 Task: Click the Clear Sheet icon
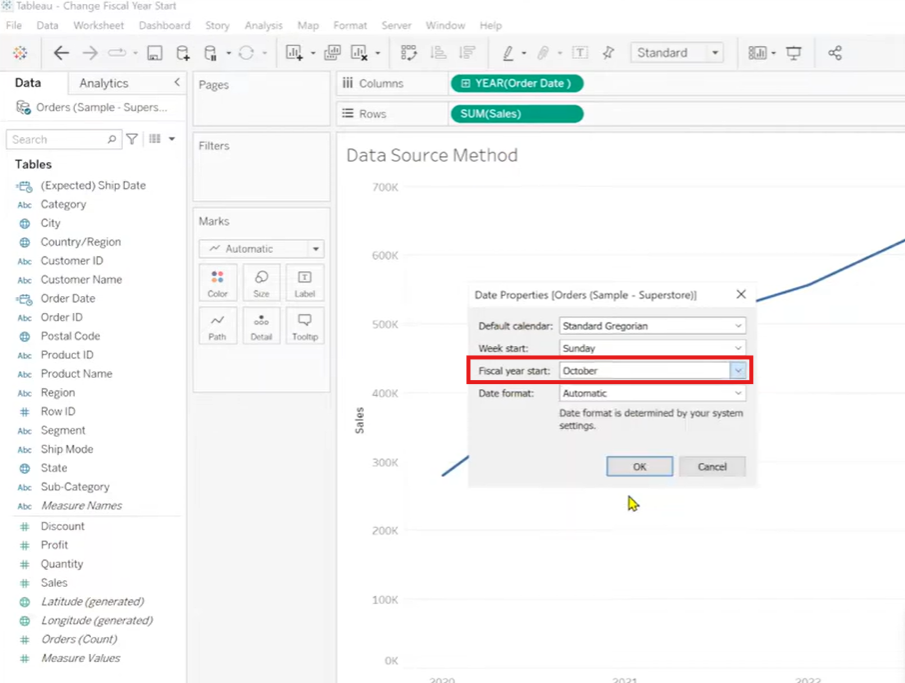click(x=360, y=53)
